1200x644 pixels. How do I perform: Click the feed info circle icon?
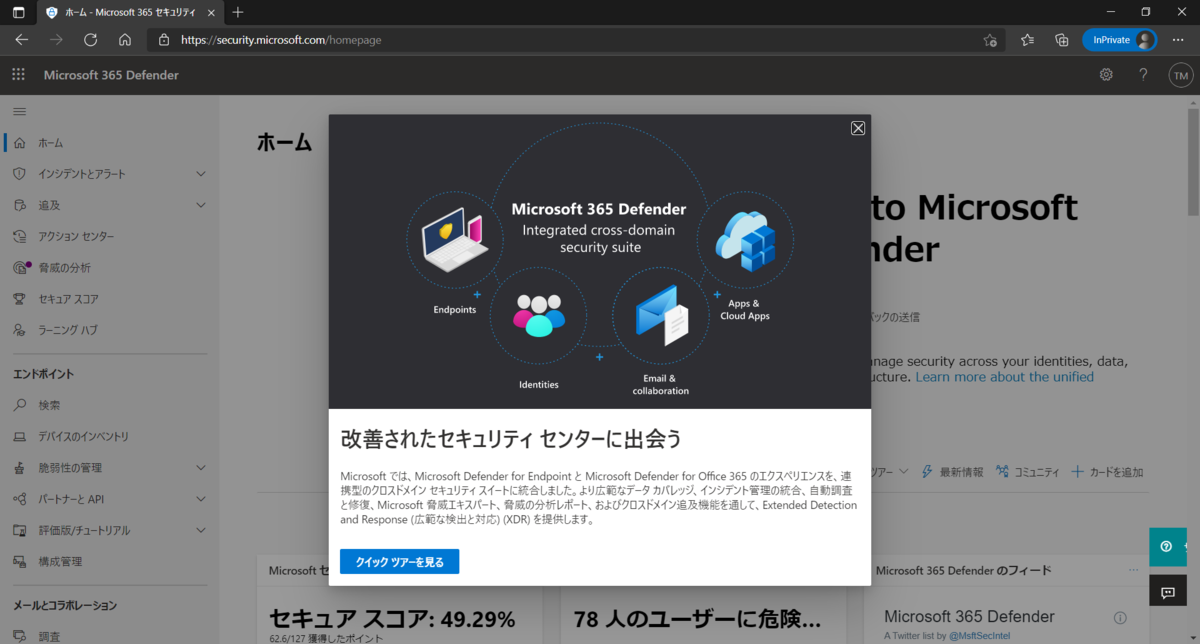[x=1120, y=617]
